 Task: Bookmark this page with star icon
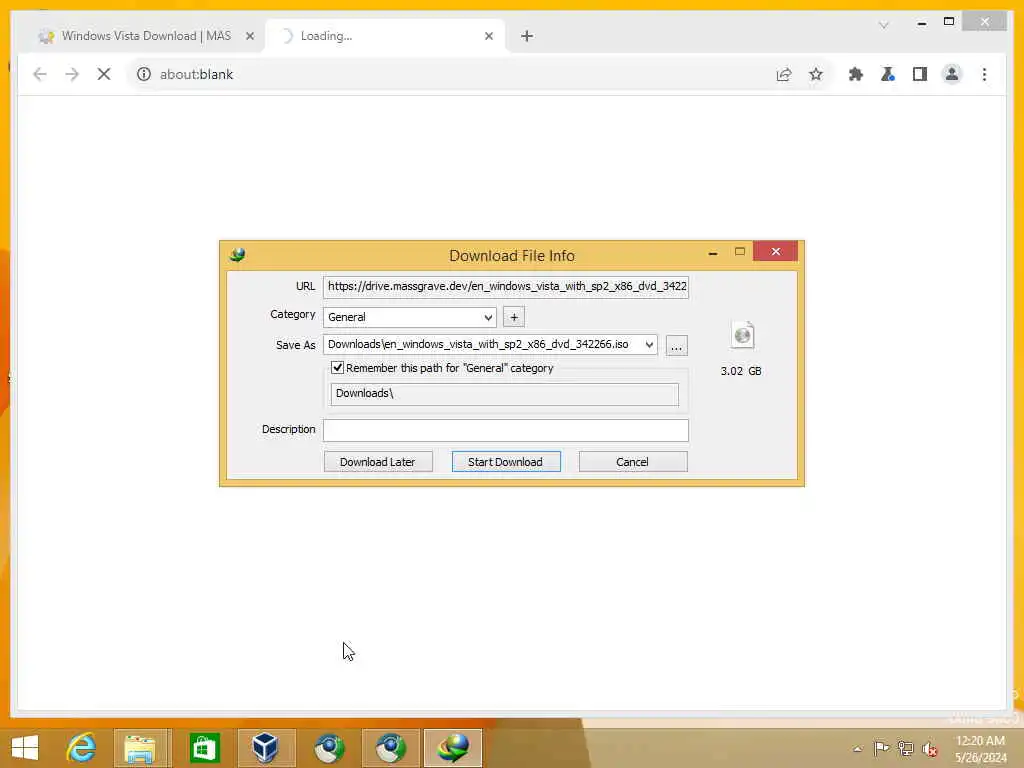pyautogui.click(x=816, y=74)
